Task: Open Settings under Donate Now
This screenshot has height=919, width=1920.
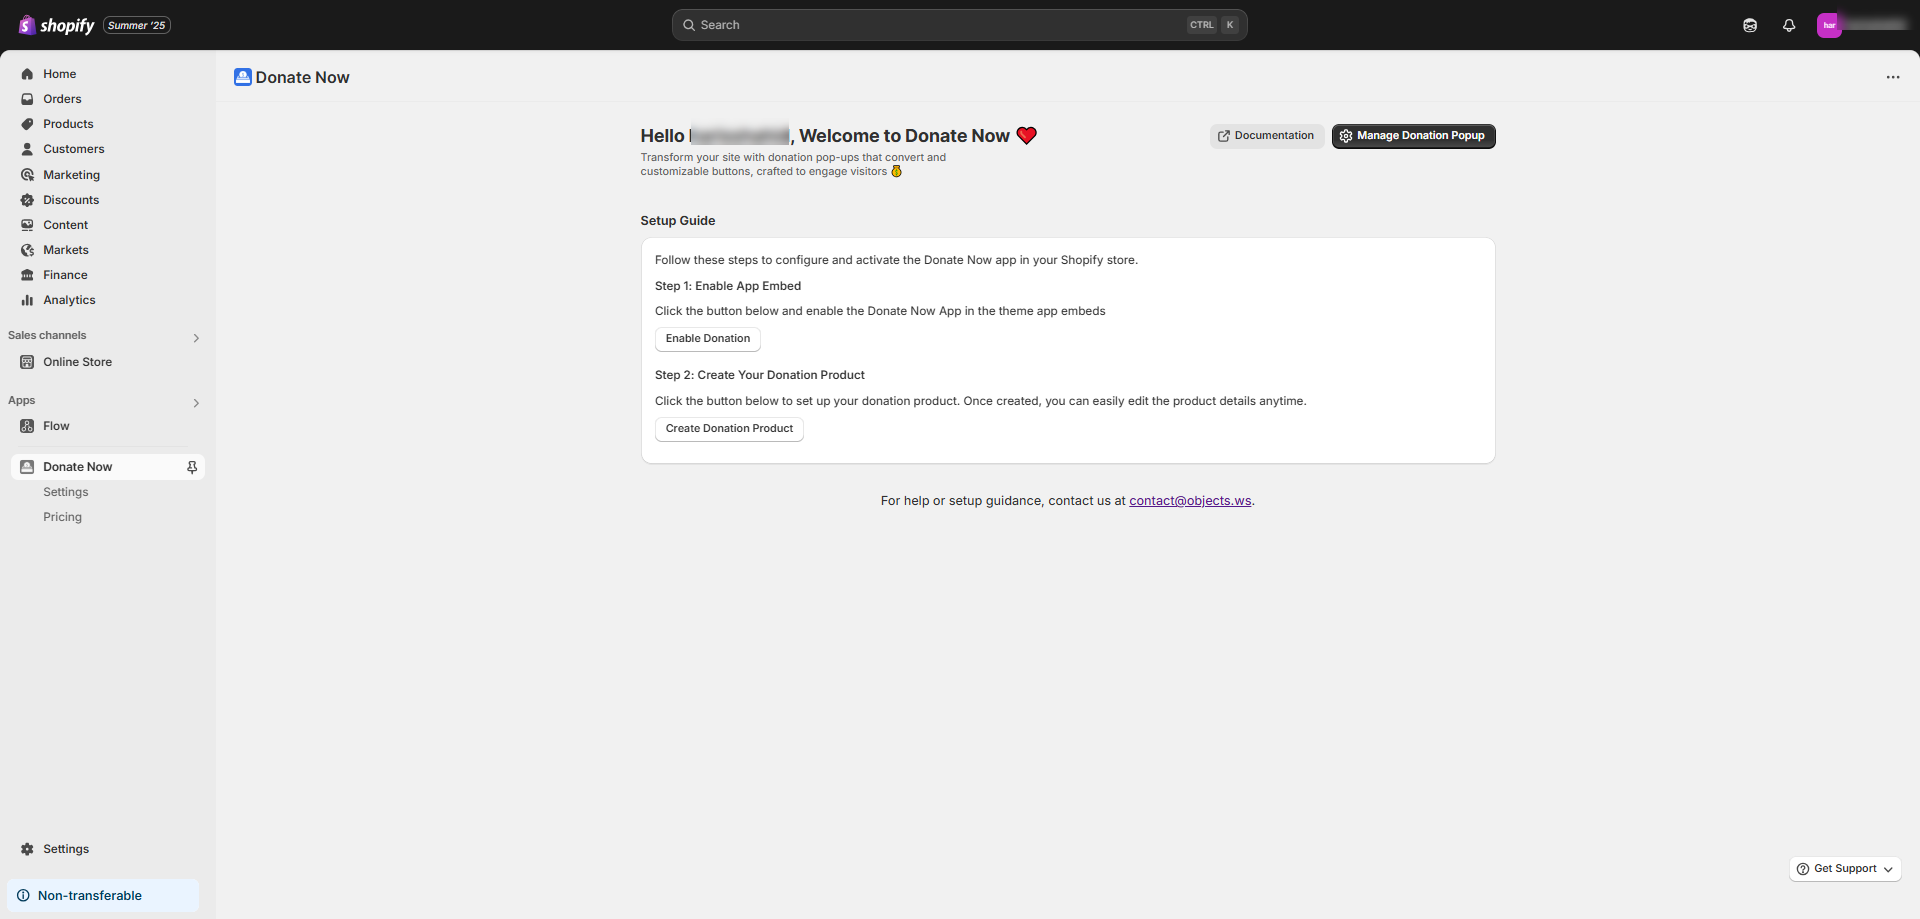Action: click(x=66, y=492)
